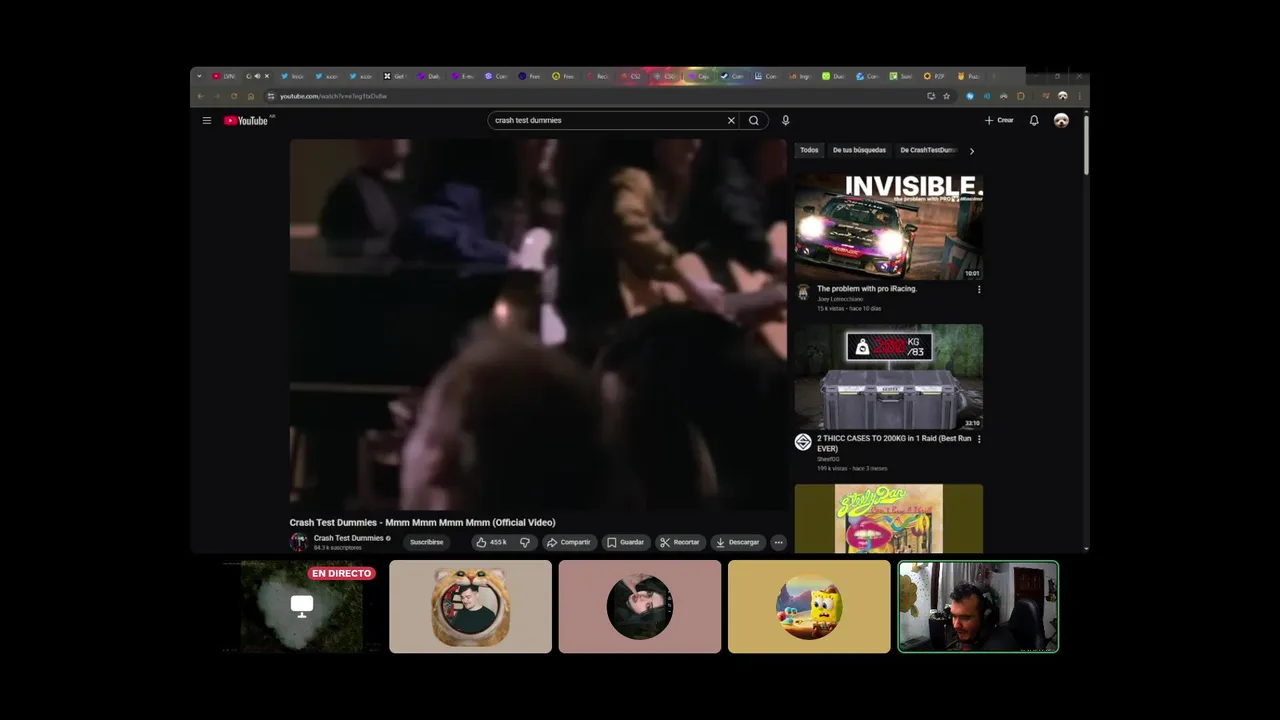Click the Suscribirse button
1280x720 pixels.
[x=427, y=542]
